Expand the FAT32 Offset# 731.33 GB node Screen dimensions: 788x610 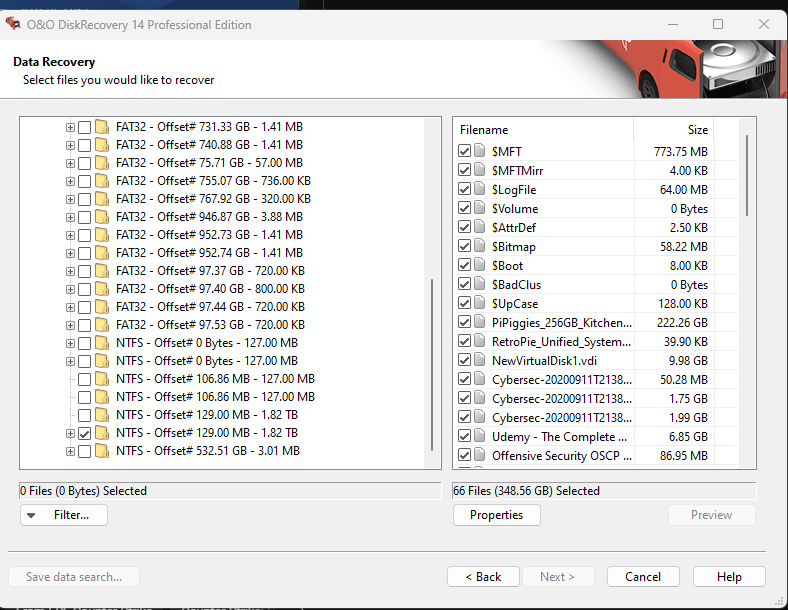click(x=70, y=127)
